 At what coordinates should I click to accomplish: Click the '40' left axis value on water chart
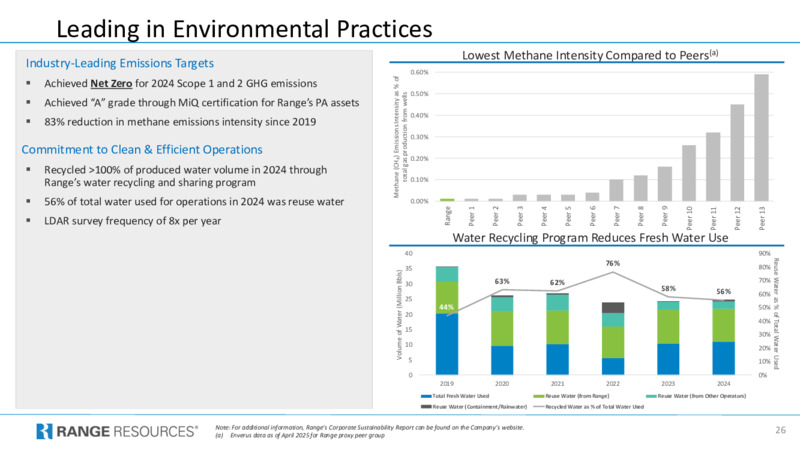pos(409,254)
